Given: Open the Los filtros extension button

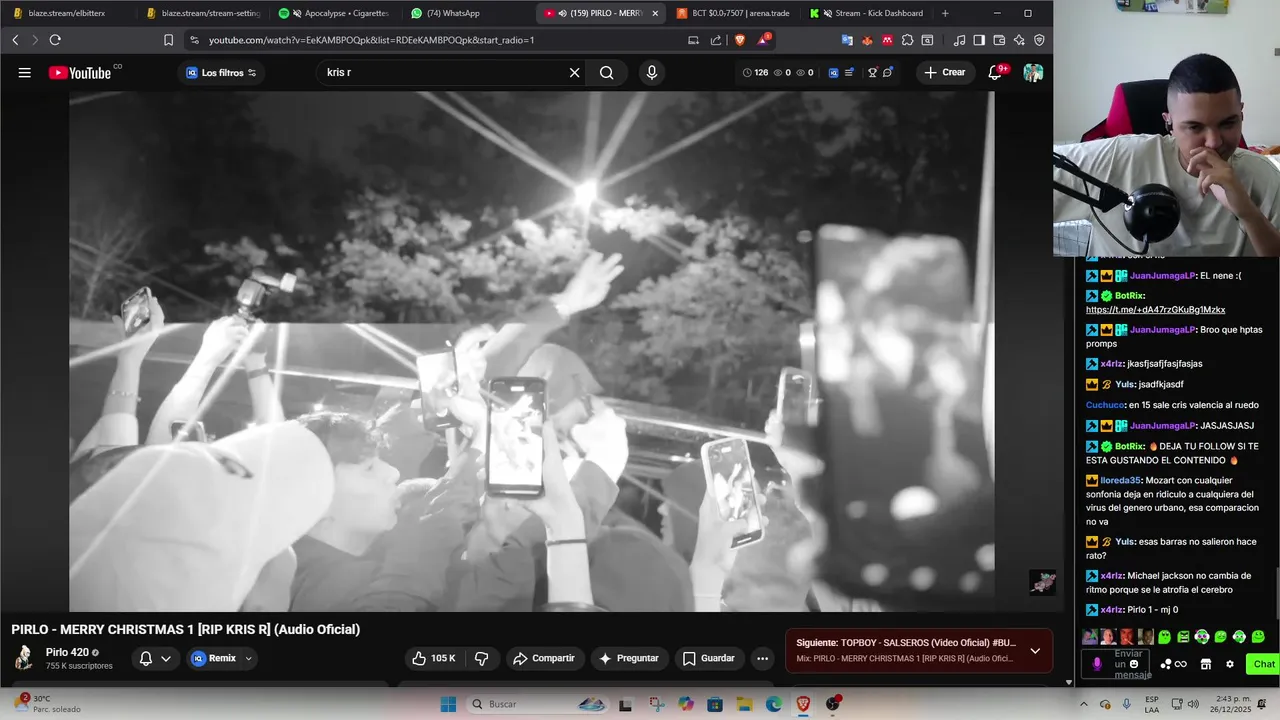Looking at the screenshot, I should click(x=221, y=72).
